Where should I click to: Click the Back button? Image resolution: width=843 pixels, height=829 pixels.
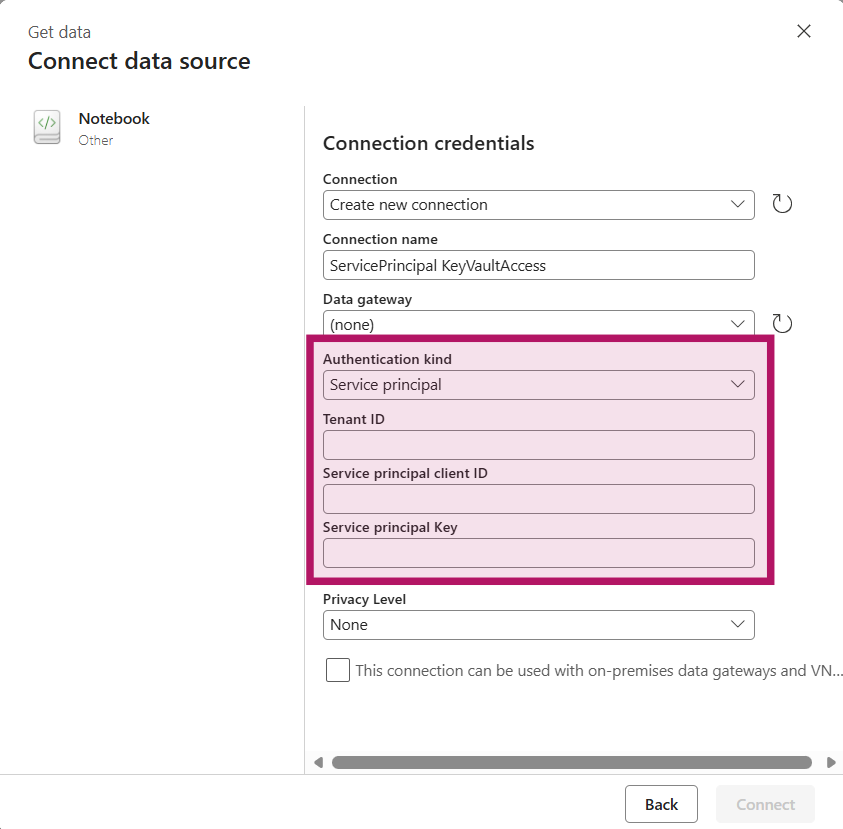(661, 804)
